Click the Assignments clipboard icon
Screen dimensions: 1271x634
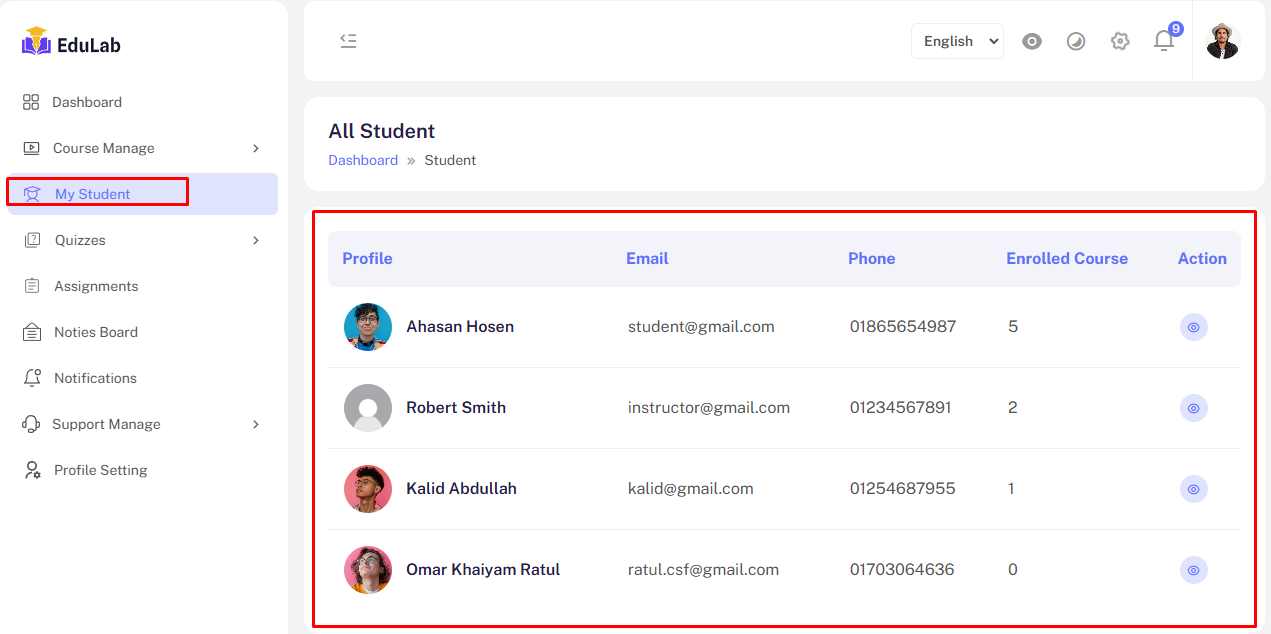point(32,286)
